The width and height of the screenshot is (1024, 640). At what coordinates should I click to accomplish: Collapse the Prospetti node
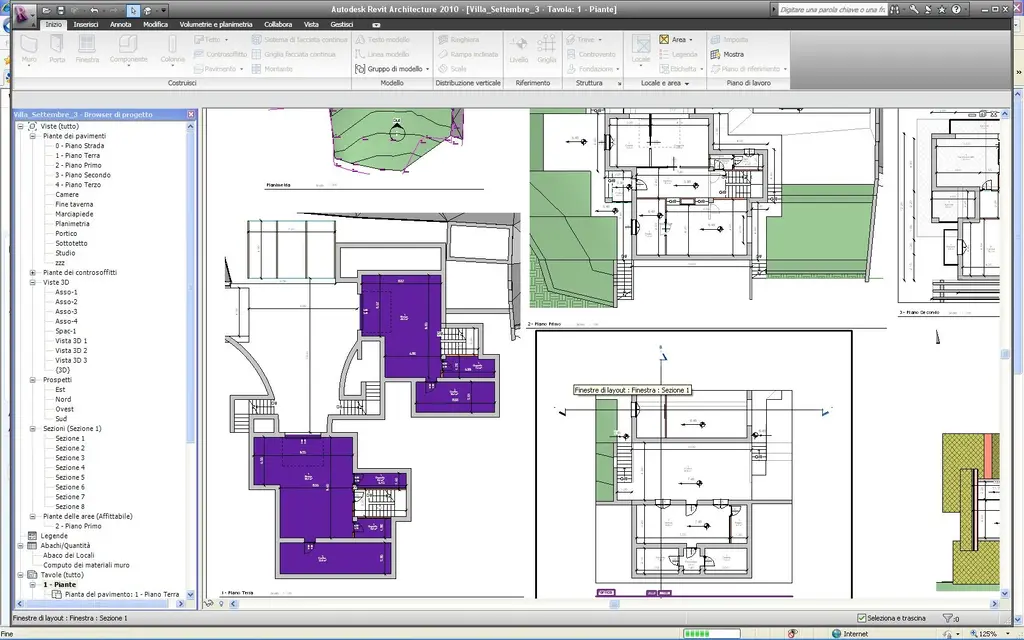pyautogui.click(x=33, y=379)
